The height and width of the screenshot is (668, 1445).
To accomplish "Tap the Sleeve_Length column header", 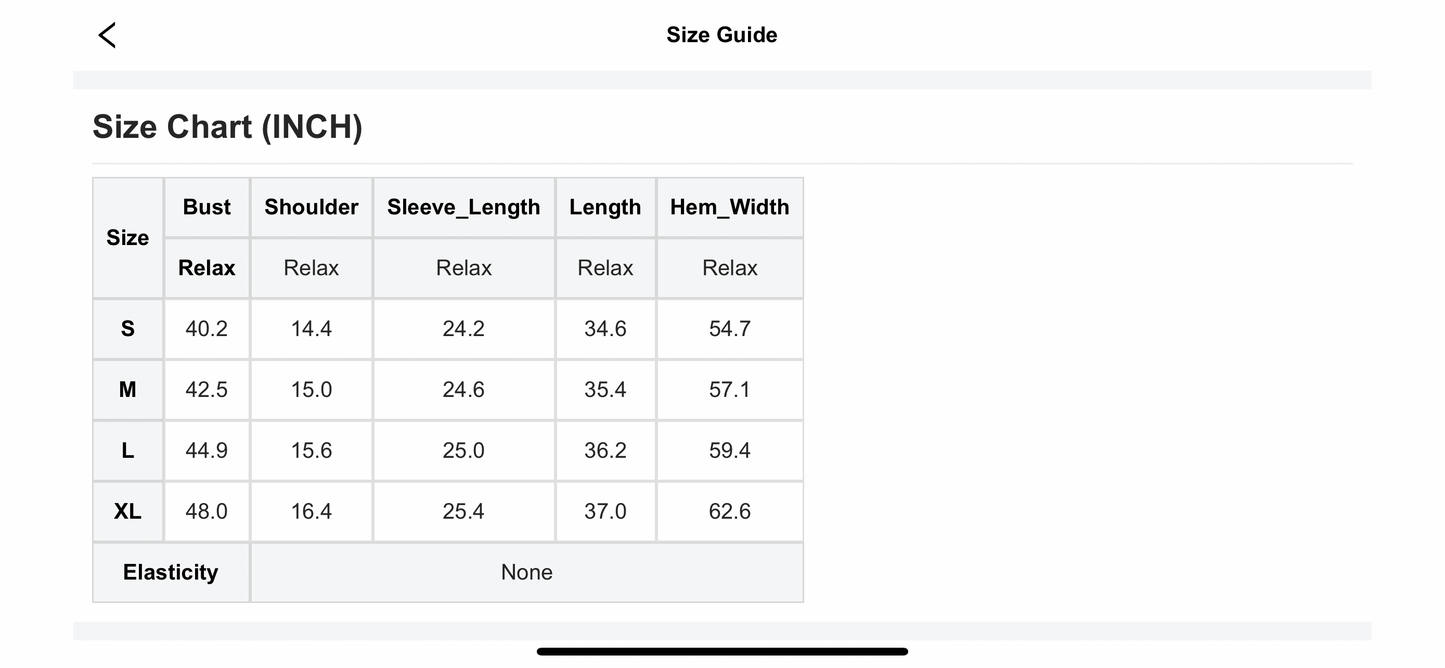I will (x=463, y=207).
